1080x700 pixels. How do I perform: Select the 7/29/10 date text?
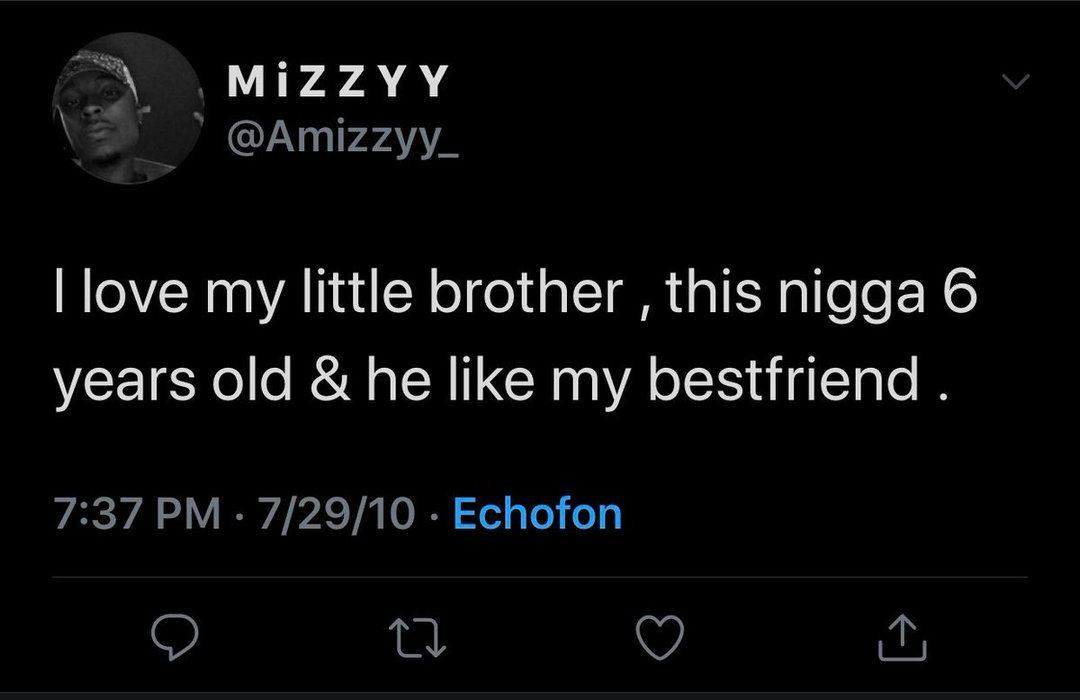tap(336, 514)
